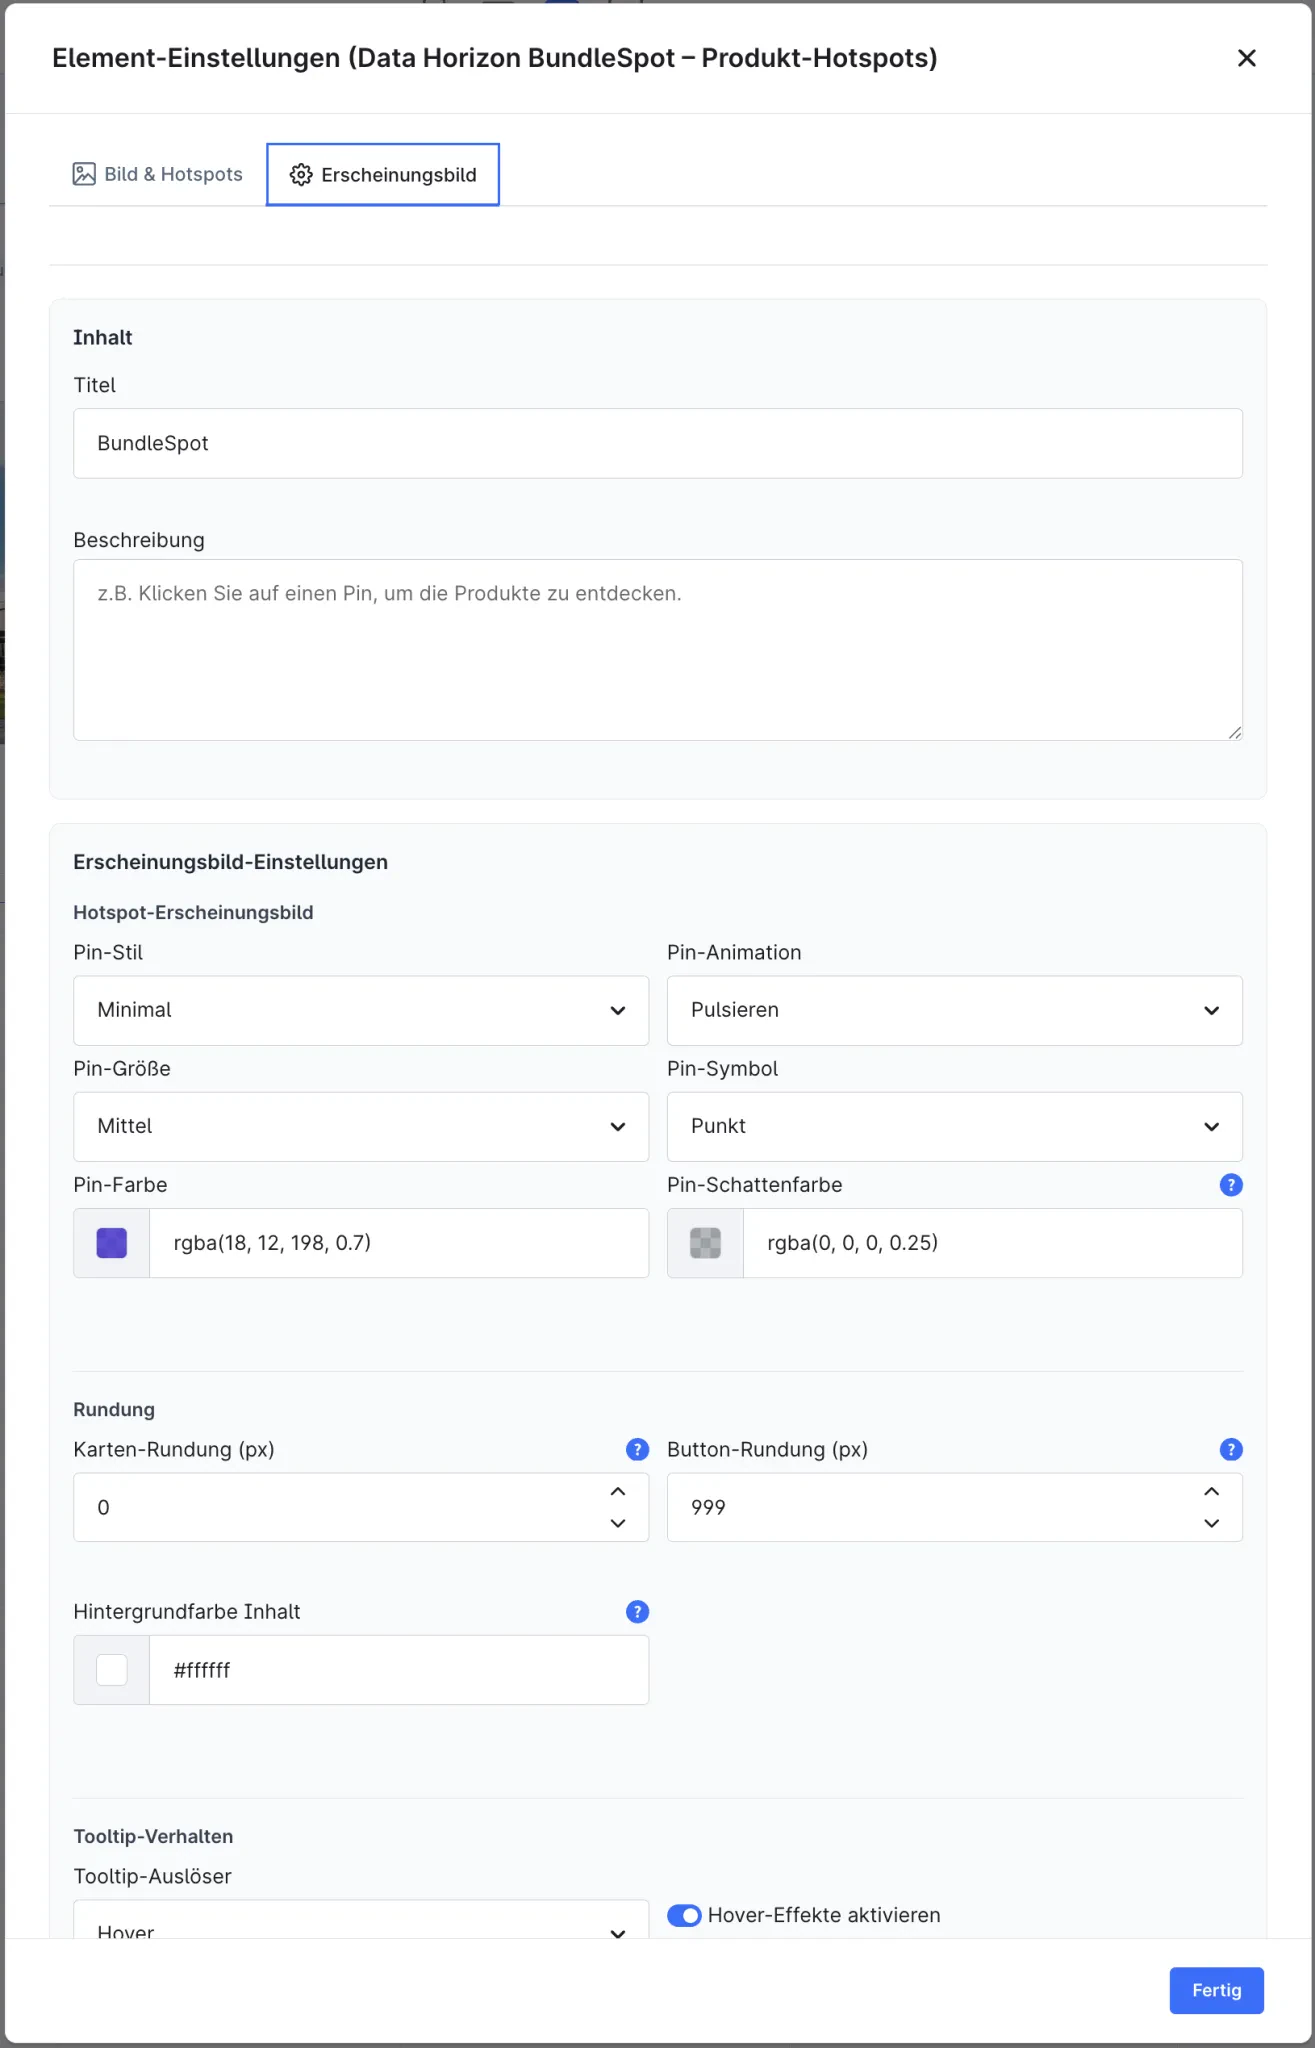Open the Pin-Symbol dropdown showing Punkt

[955, 1127]
